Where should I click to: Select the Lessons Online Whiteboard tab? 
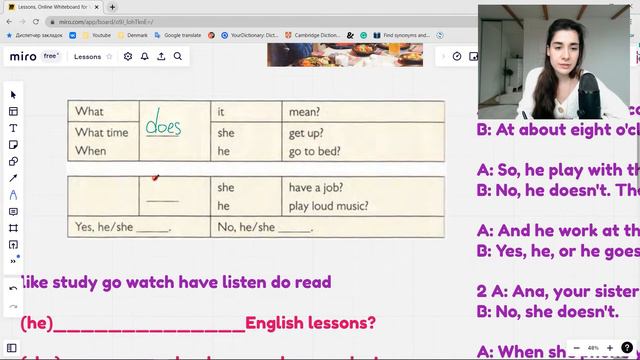(53, 7)
